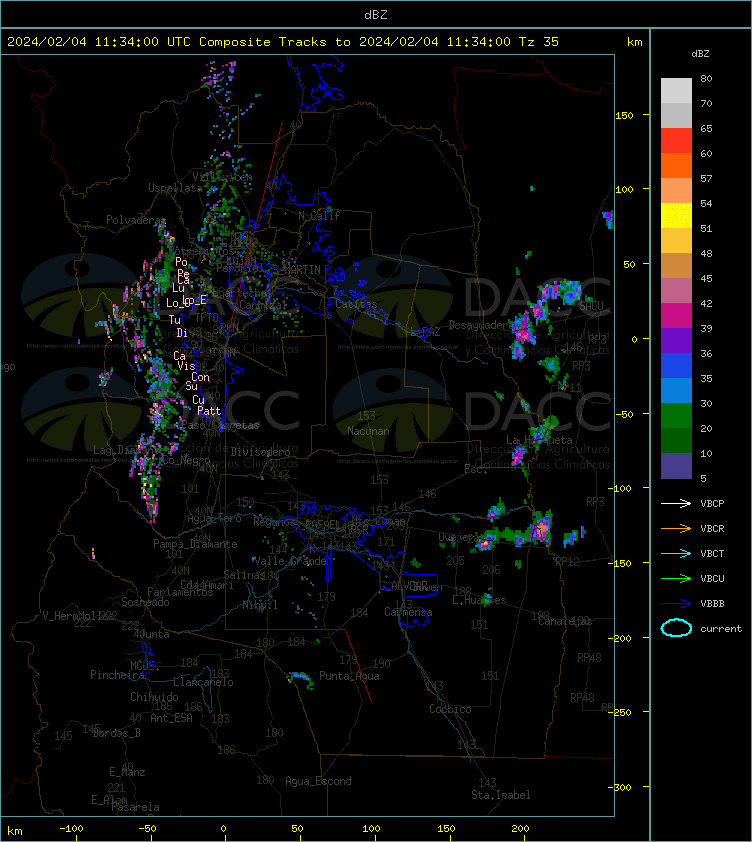Pick the tan swatch below 48
Viewport: 752px width, 842px height.
(x=676, y=266)
